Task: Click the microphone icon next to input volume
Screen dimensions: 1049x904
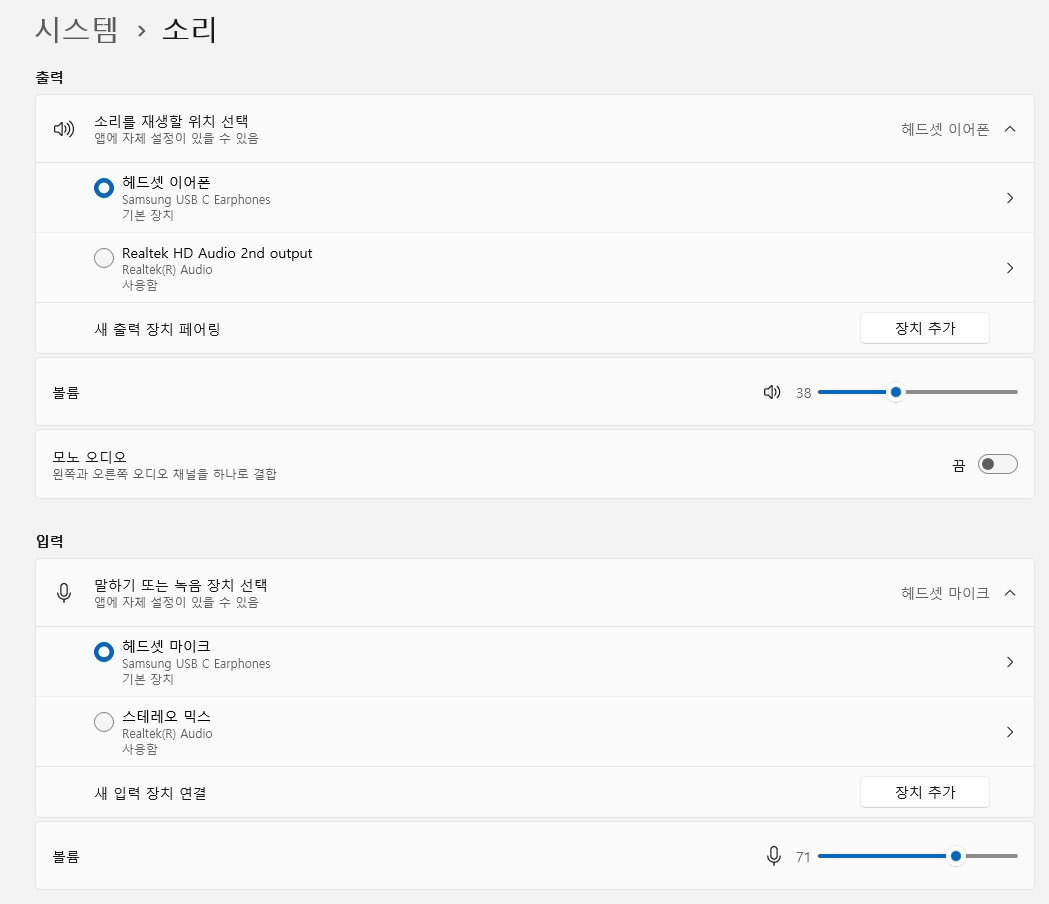Action: pos(773,856)
